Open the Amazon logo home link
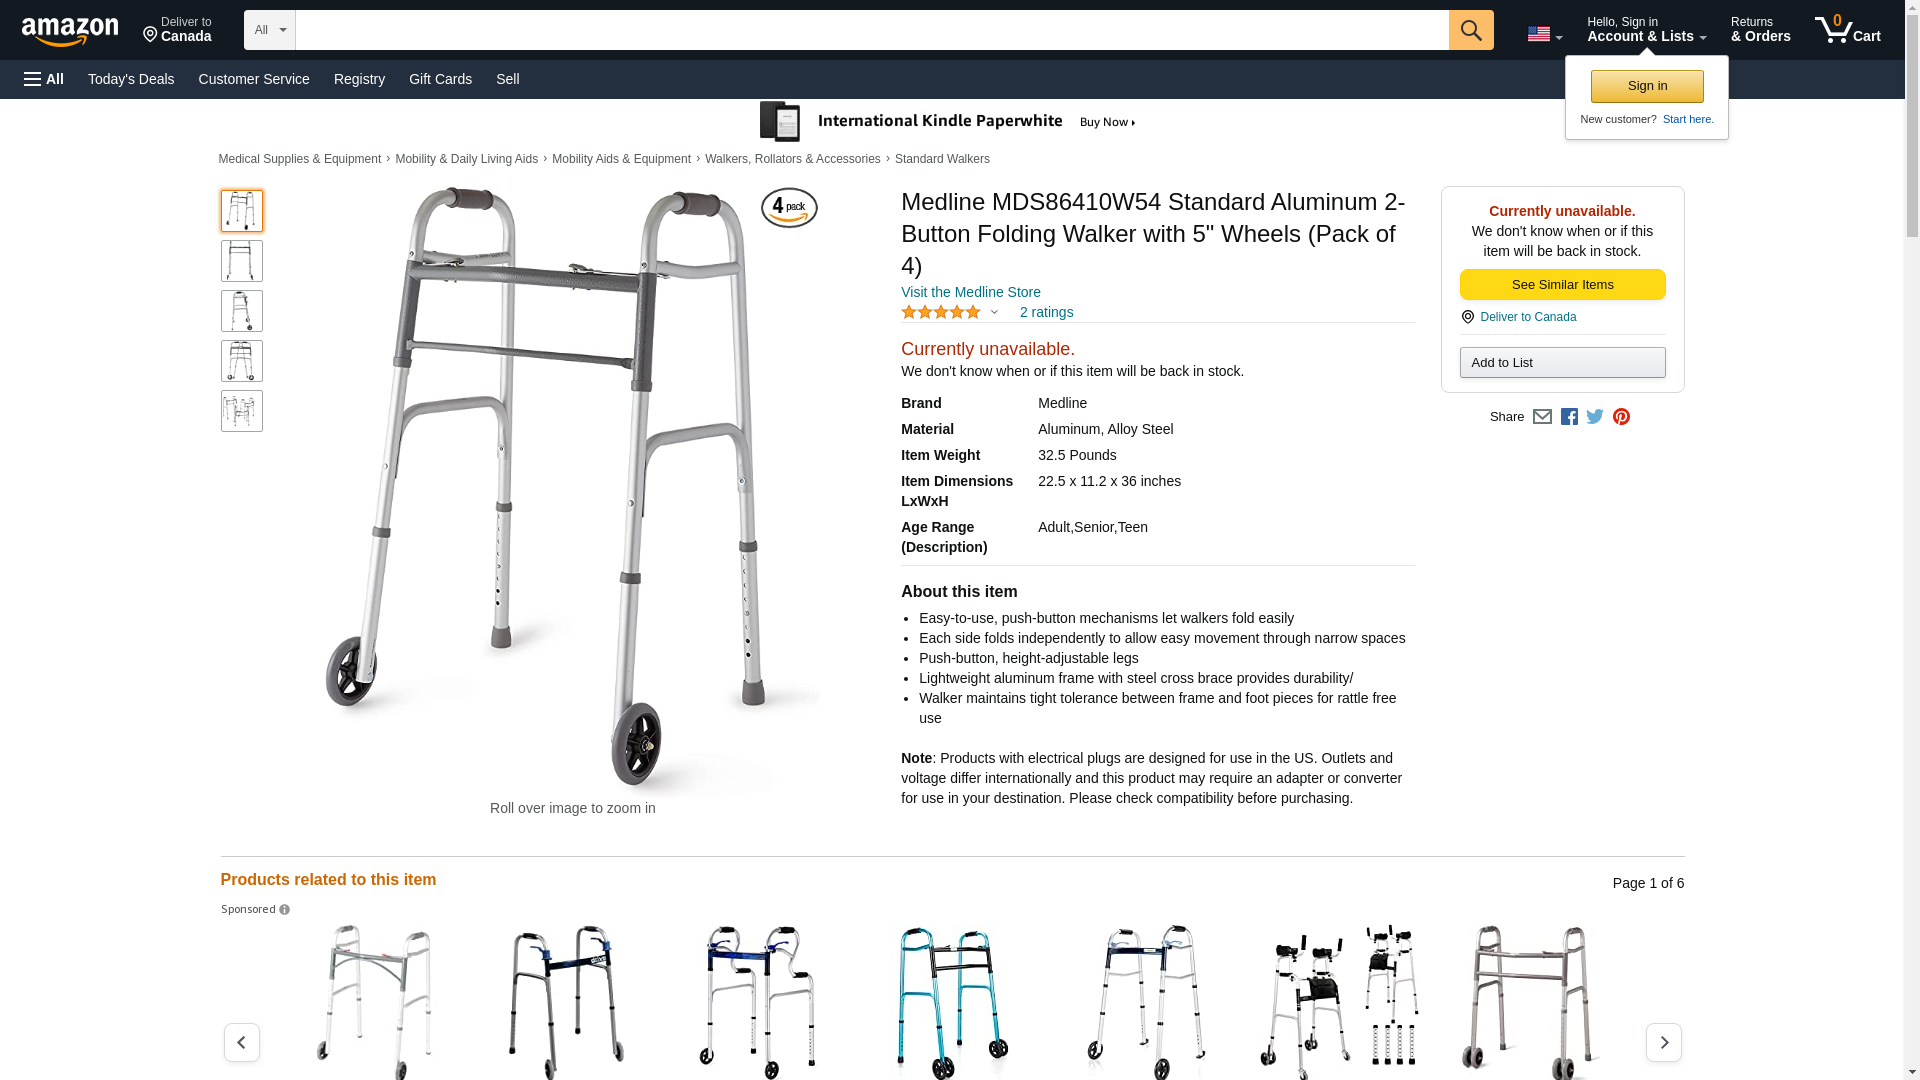 click(70, 31)
